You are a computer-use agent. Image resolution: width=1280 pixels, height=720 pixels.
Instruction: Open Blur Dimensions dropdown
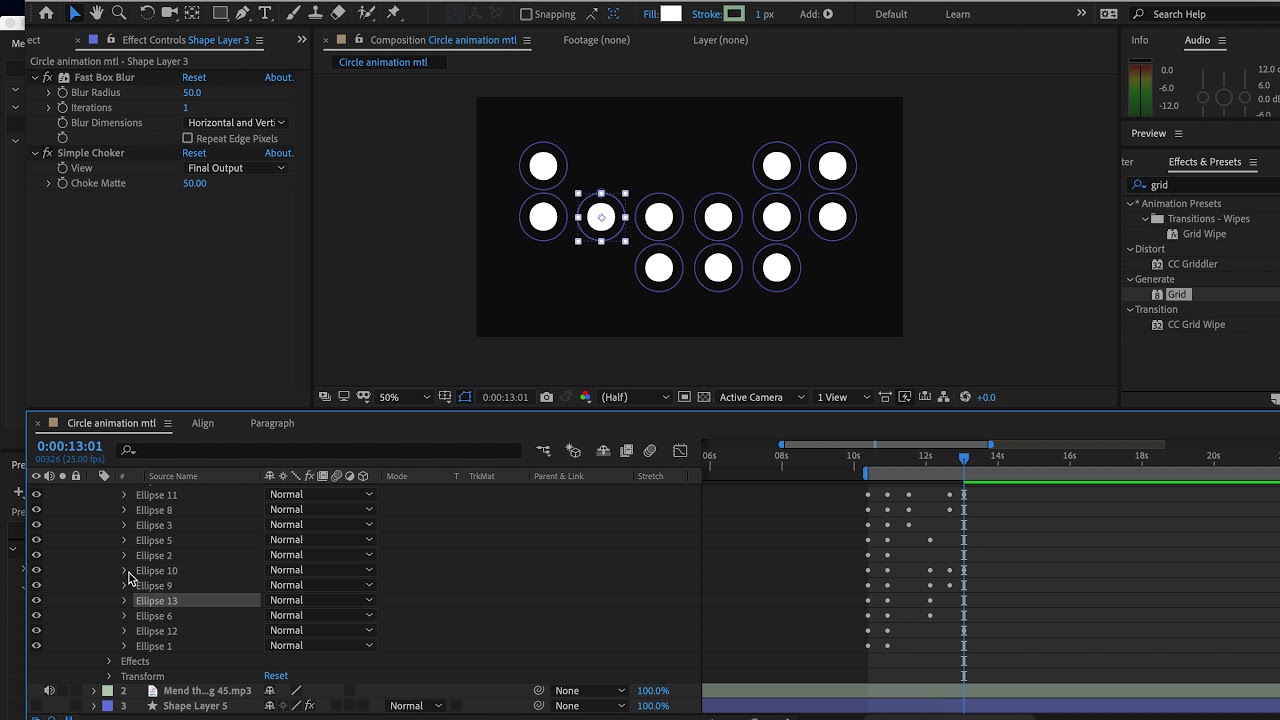pyautogui.click(x=236, y=122)
